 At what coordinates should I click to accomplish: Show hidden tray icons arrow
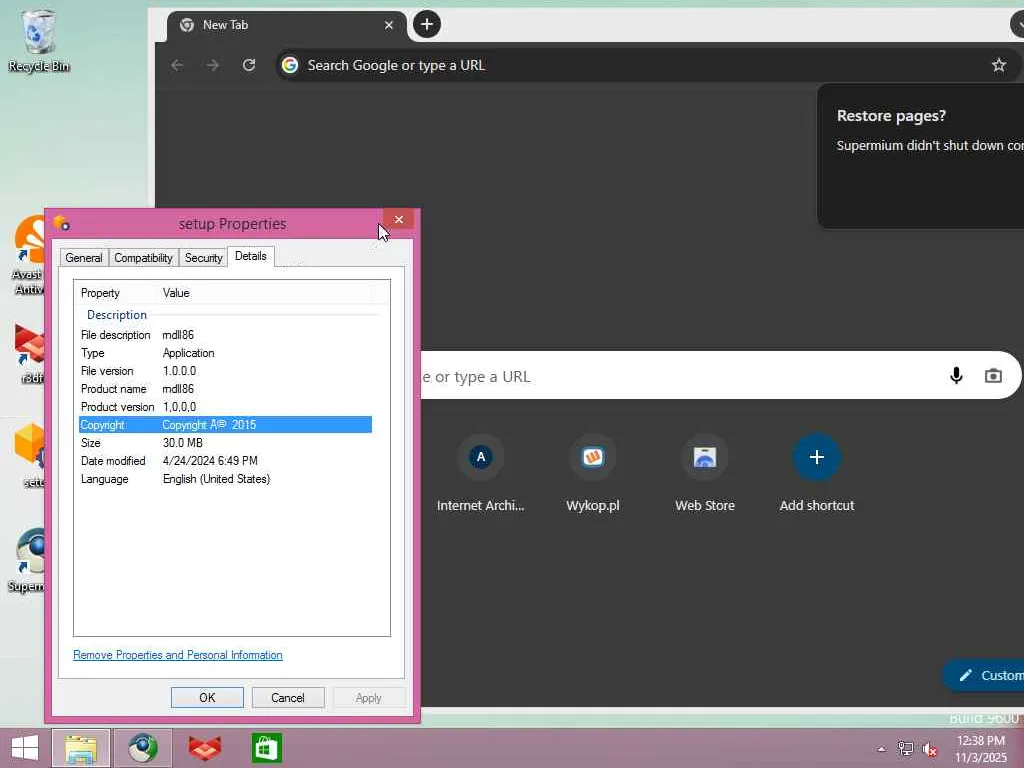click(882, 749)
